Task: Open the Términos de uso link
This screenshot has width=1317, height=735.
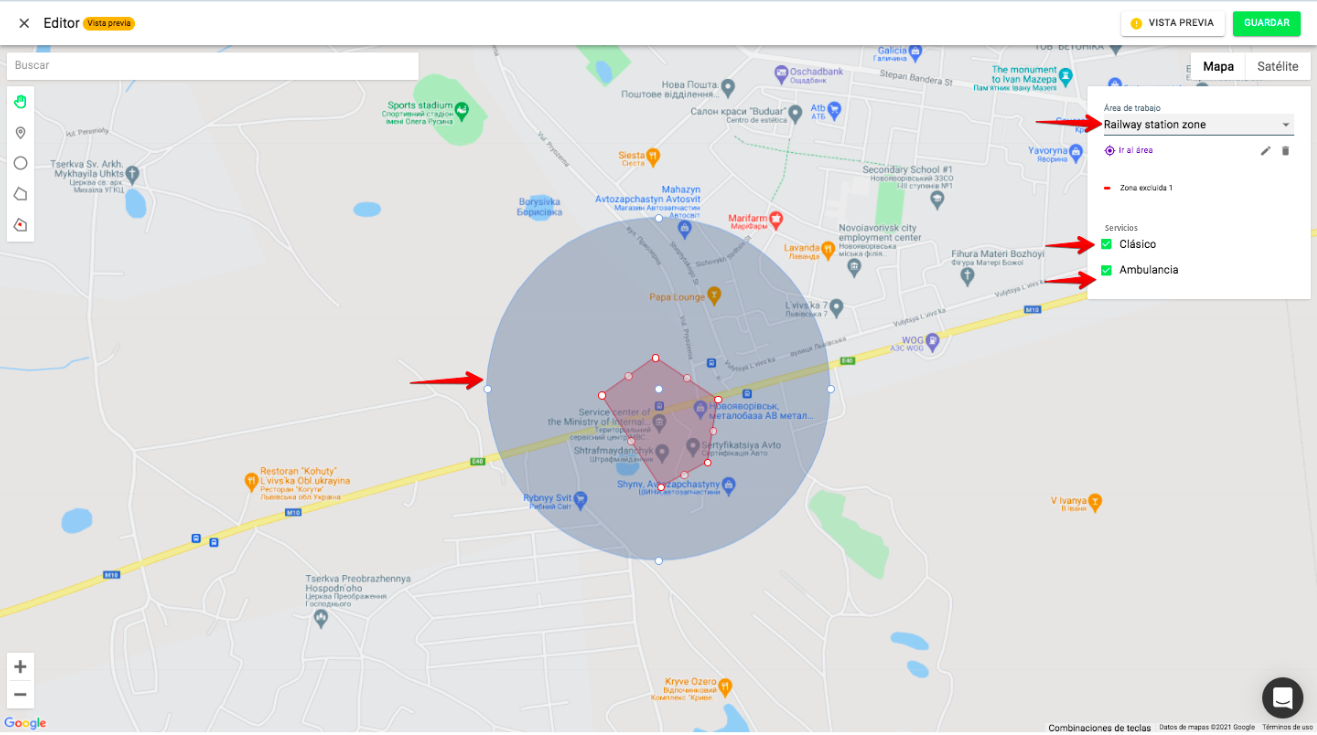Action: click(1287, 727)
